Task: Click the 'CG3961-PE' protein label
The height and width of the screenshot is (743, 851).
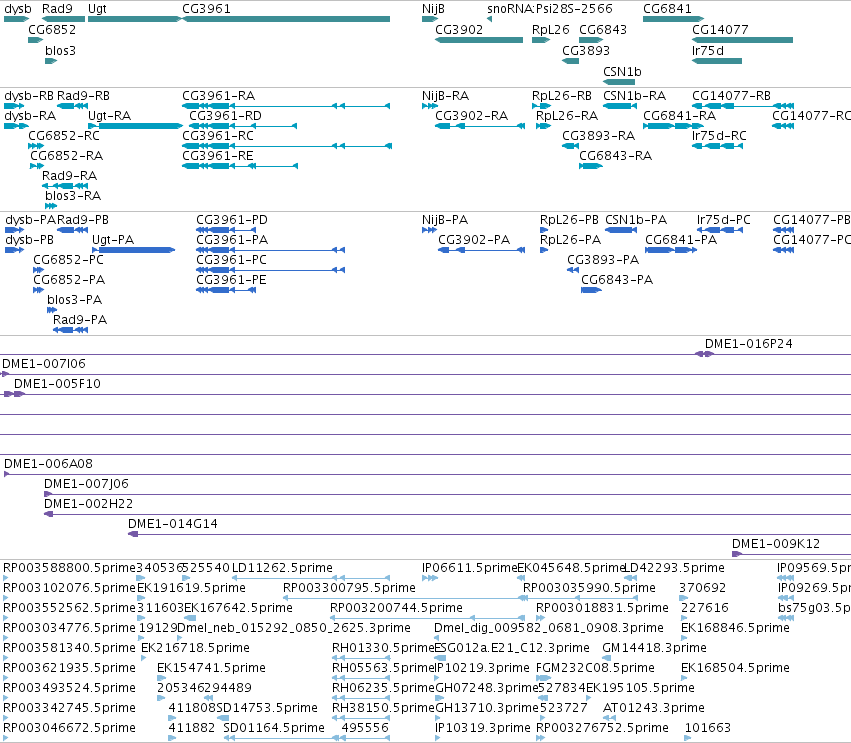Action: click(231, 280)
